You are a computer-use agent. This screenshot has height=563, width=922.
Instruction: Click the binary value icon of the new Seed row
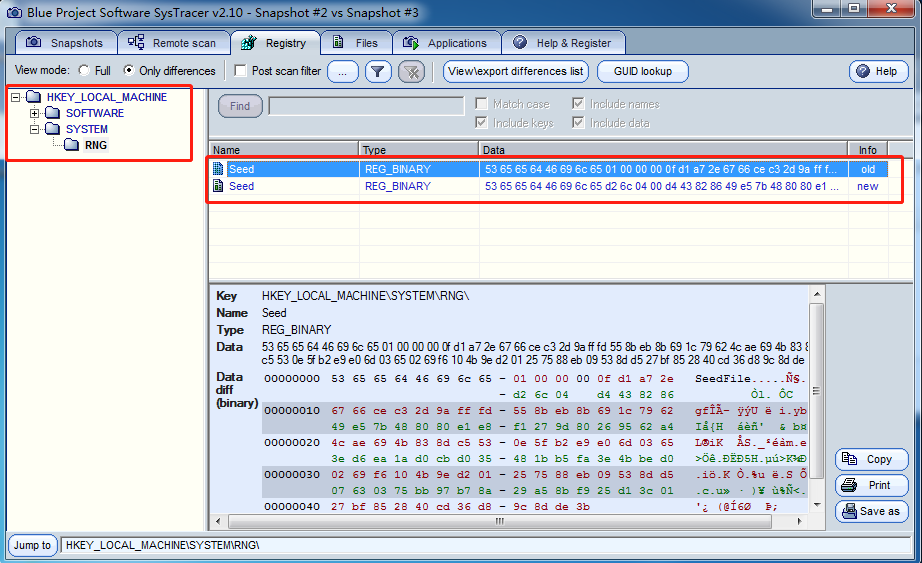[x=218, y=186]
